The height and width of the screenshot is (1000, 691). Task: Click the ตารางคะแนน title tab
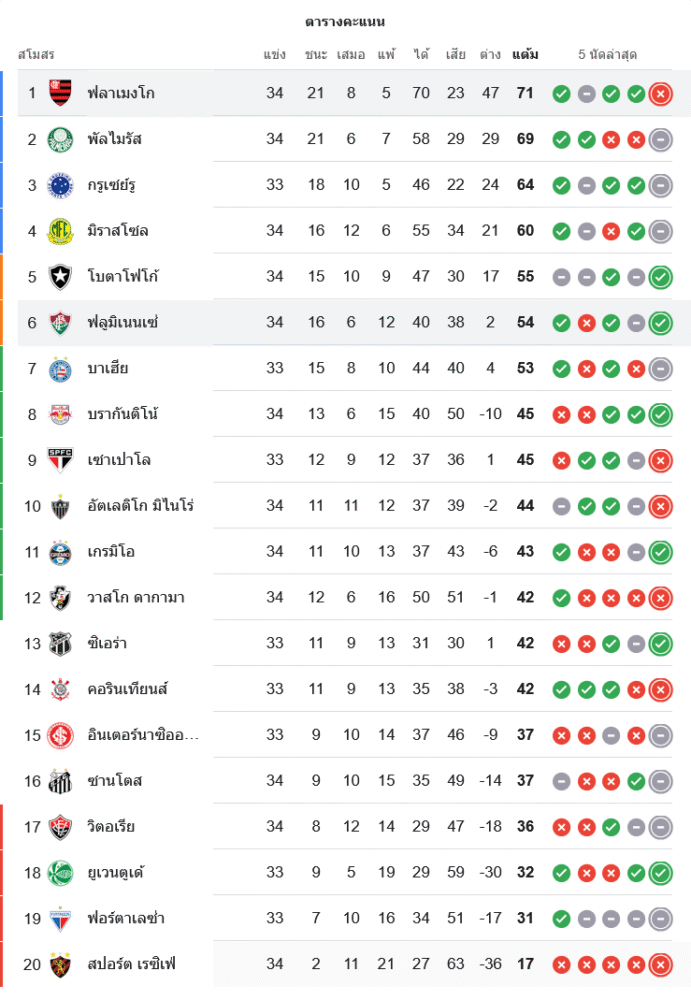pyautogui.click(x=345, y=21)
